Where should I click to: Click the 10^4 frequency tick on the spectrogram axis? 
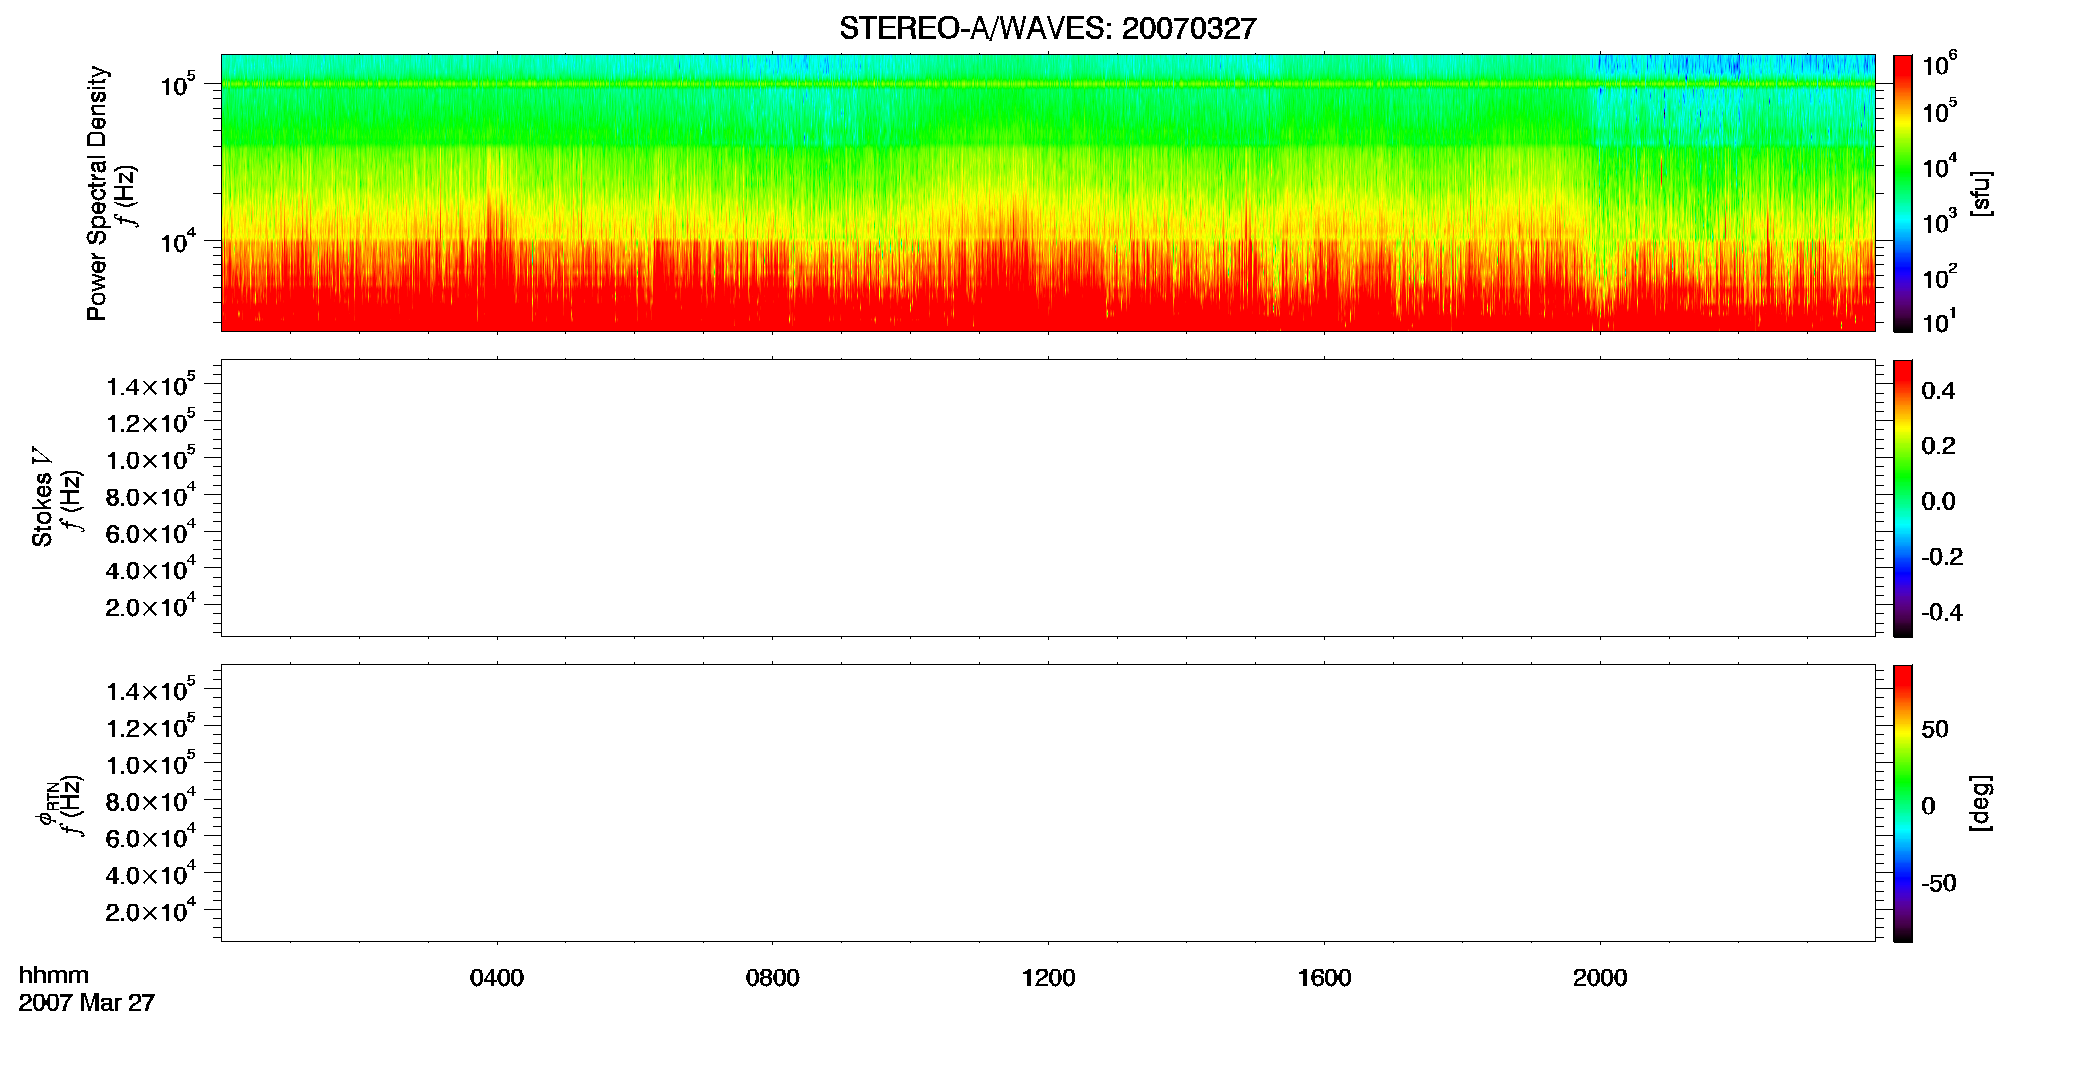tap(177, 240)
